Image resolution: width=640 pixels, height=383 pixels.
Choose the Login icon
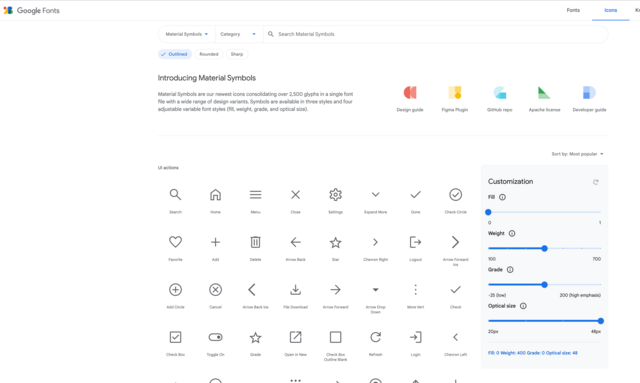coord(416,337)
